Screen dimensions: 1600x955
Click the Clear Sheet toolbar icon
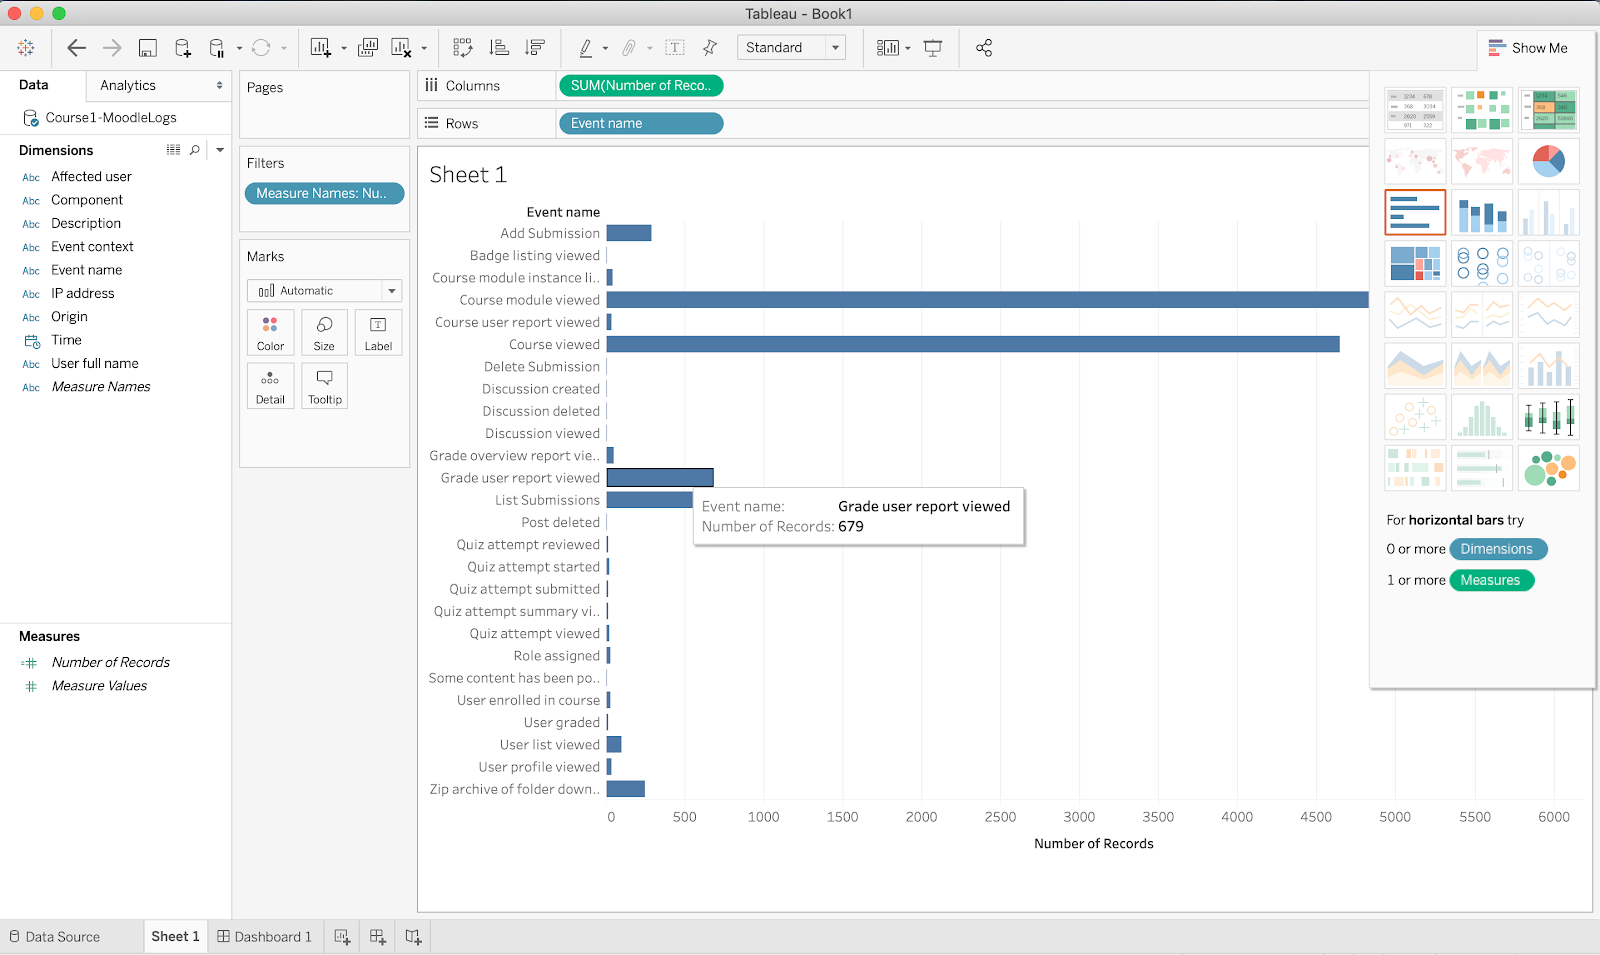click(x=402, y=48)
